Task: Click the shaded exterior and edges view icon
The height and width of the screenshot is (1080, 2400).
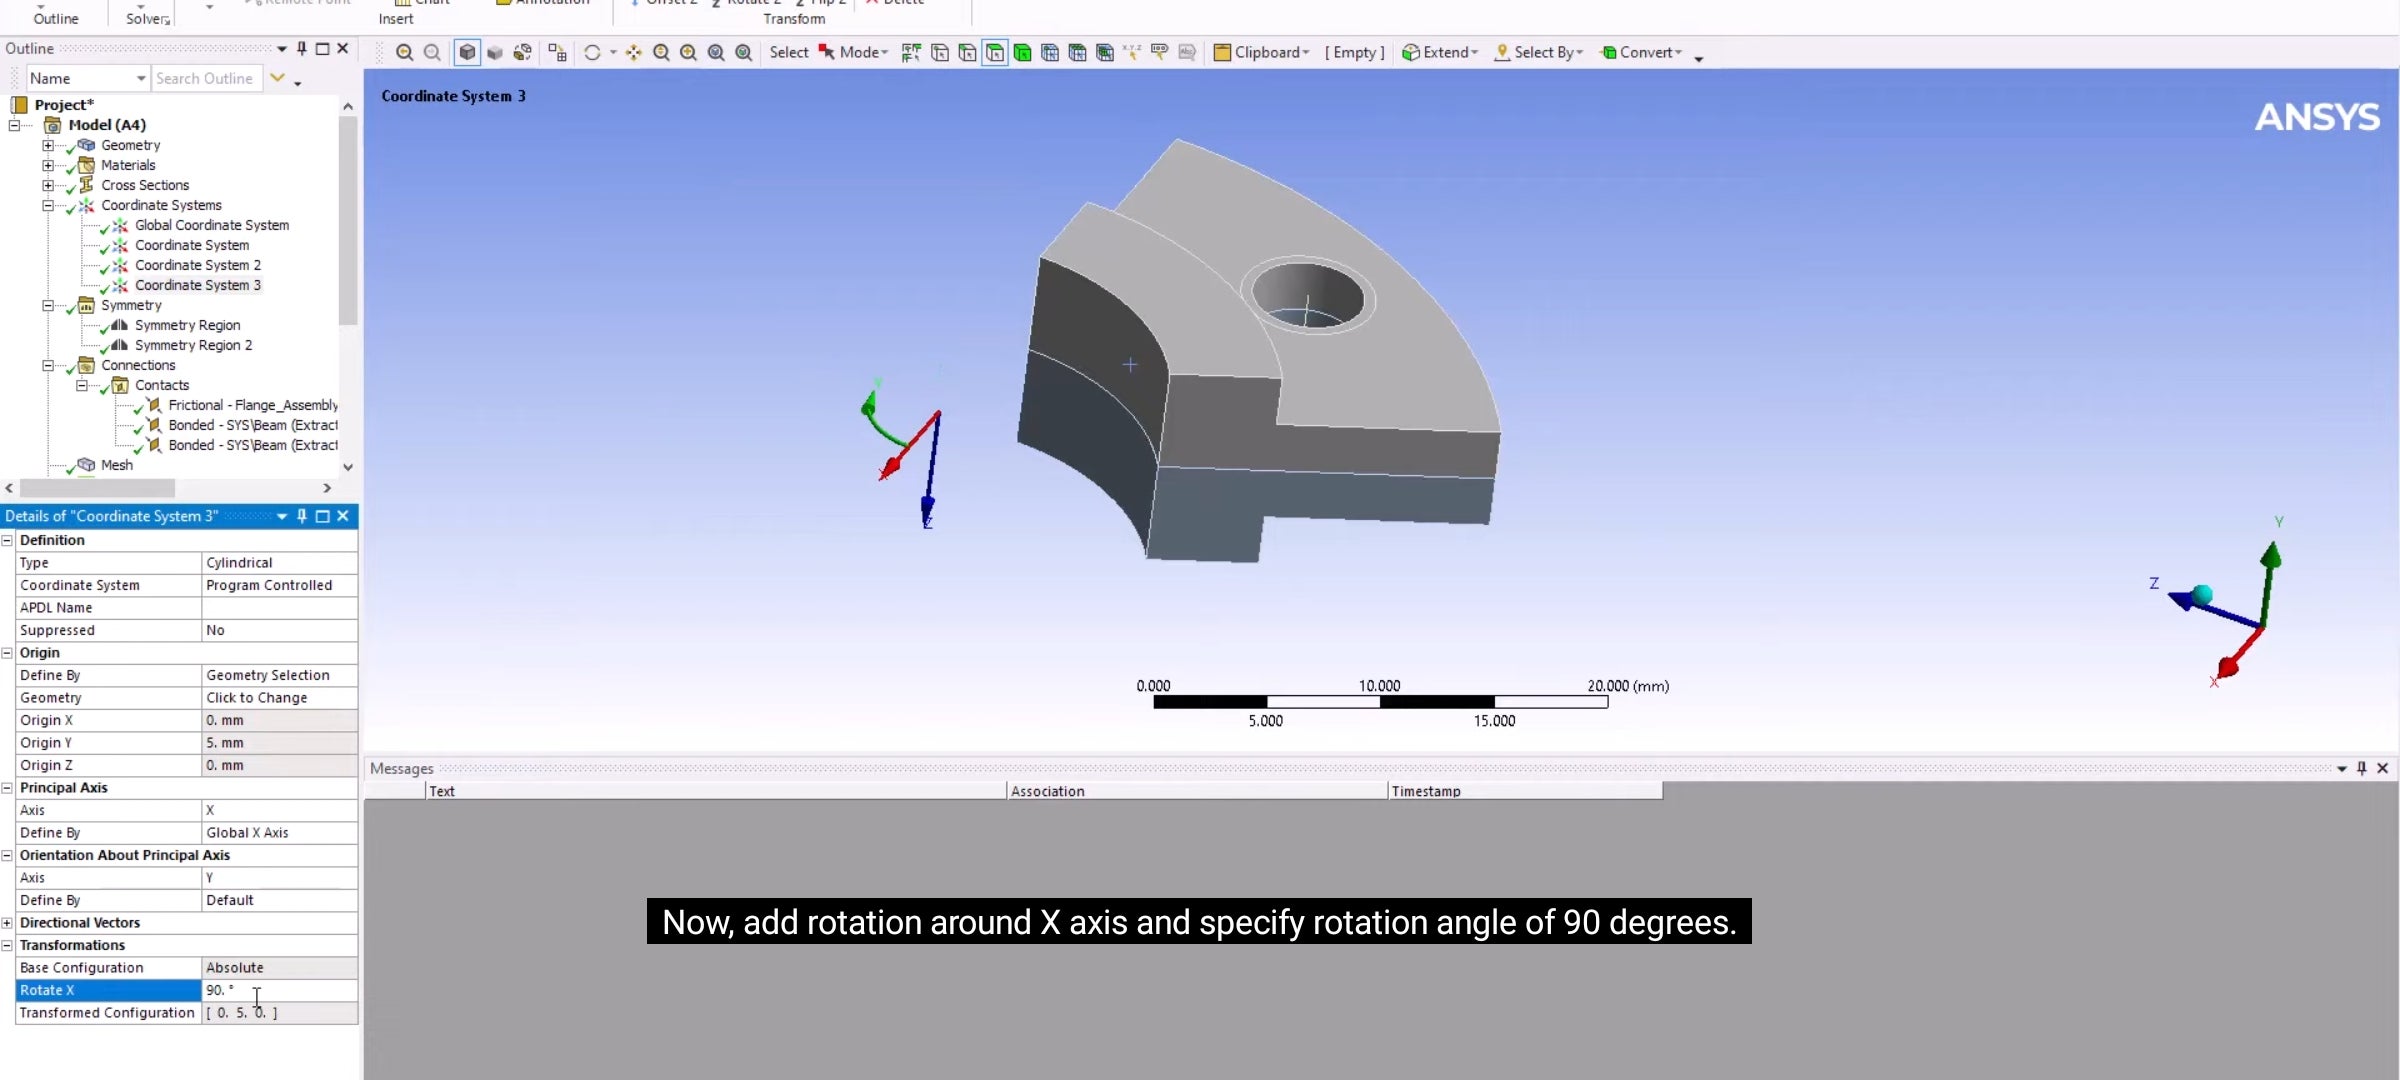Action: 467,53
